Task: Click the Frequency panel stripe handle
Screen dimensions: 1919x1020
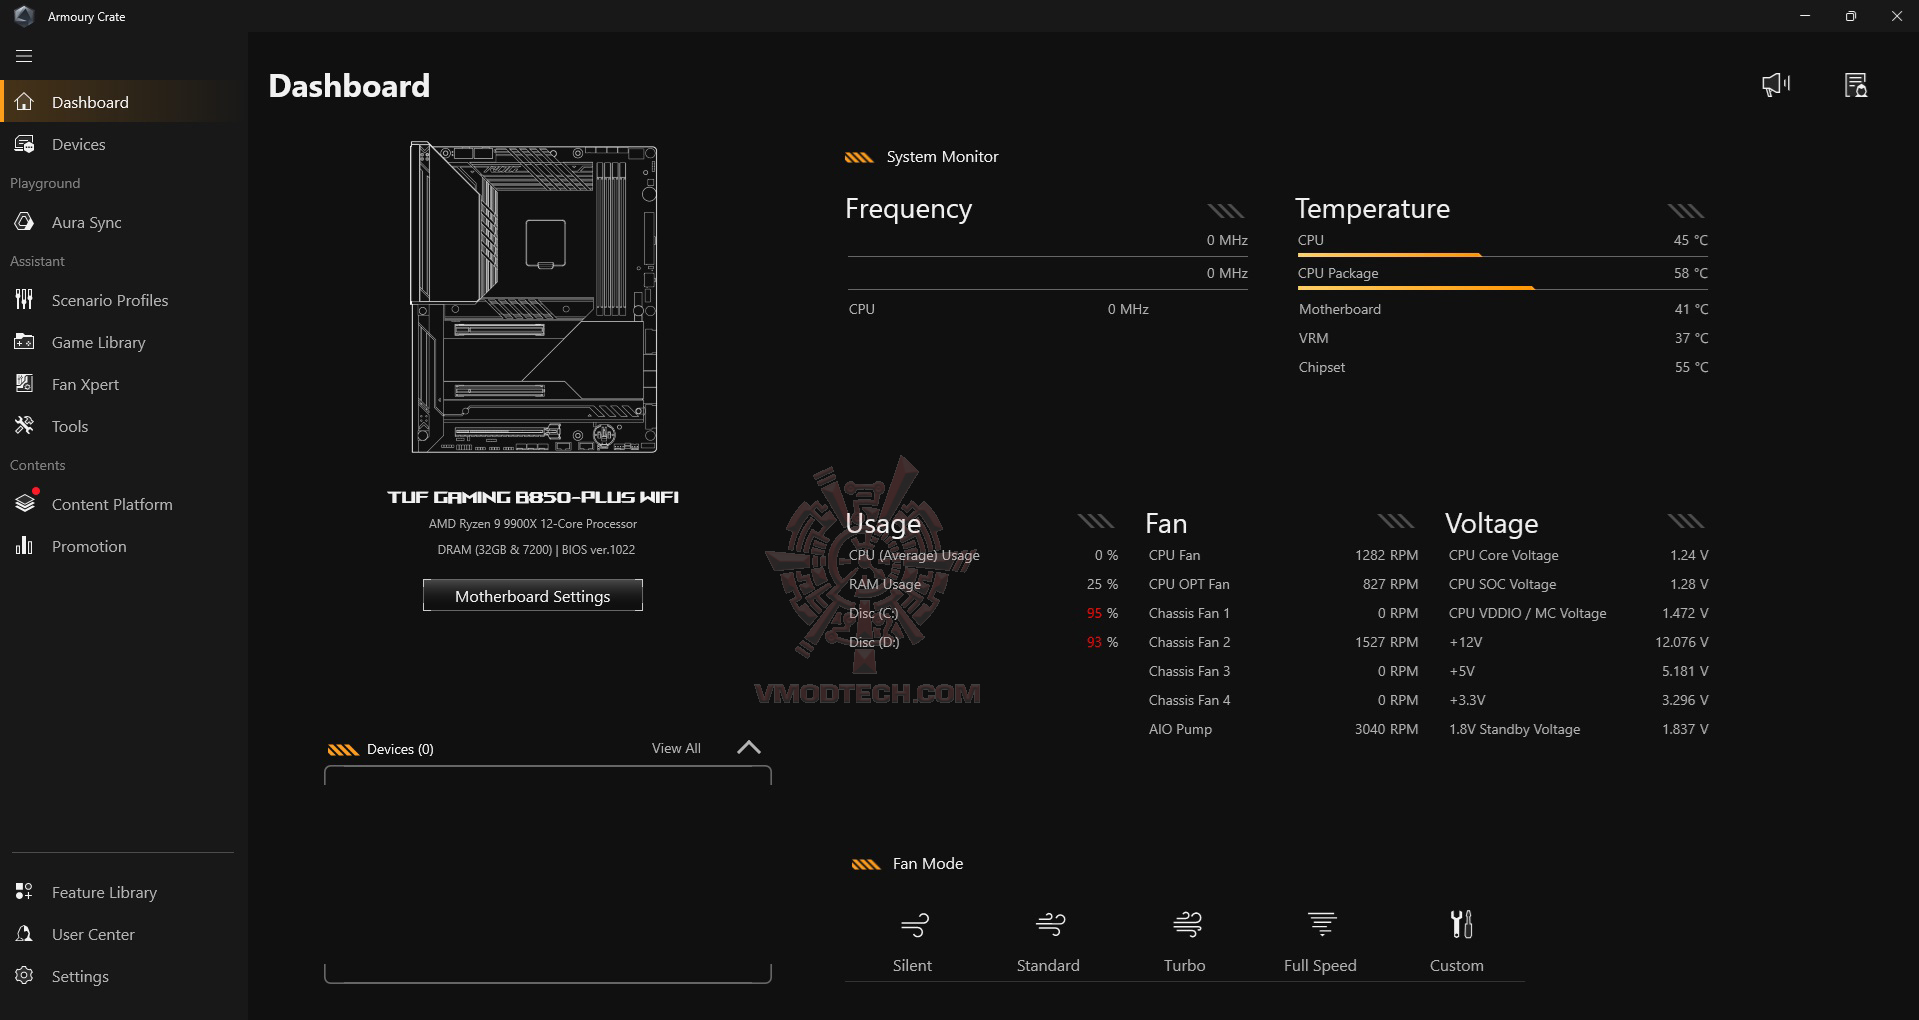Action: point(1226,210)
